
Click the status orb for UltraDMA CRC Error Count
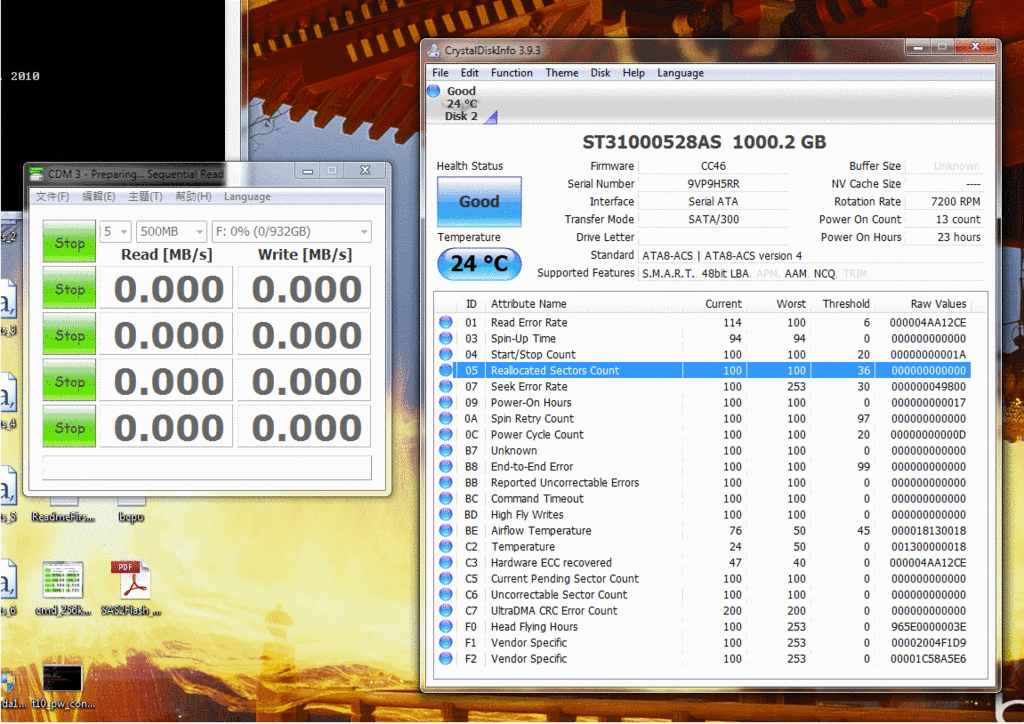tap(446, 610)
